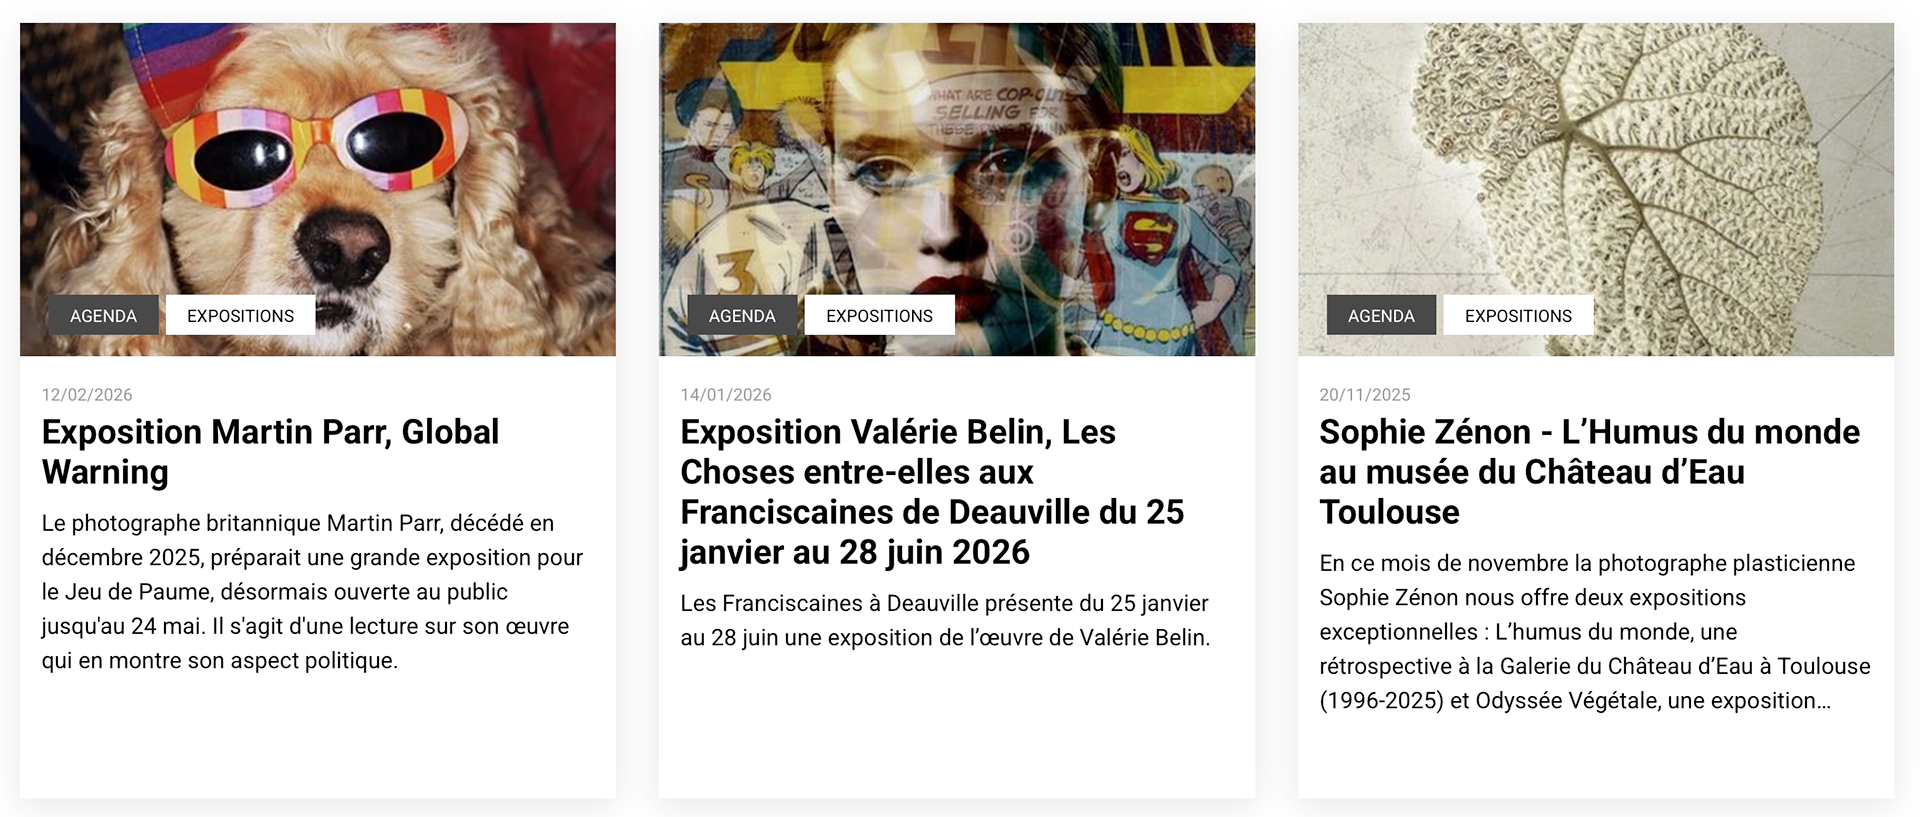
Task: Click the Franciscaines à Deauville excerpt text
Action: click(x=945, y=620)
